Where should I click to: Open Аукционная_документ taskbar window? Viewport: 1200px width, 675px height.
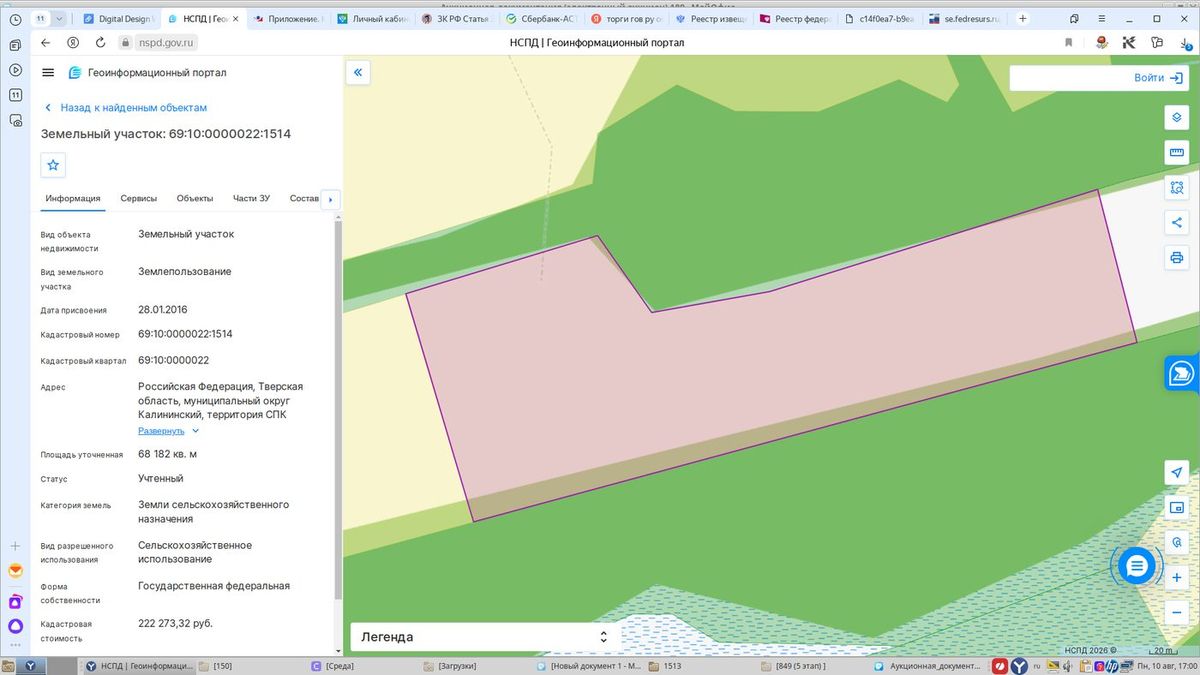[x=929, y=665]
